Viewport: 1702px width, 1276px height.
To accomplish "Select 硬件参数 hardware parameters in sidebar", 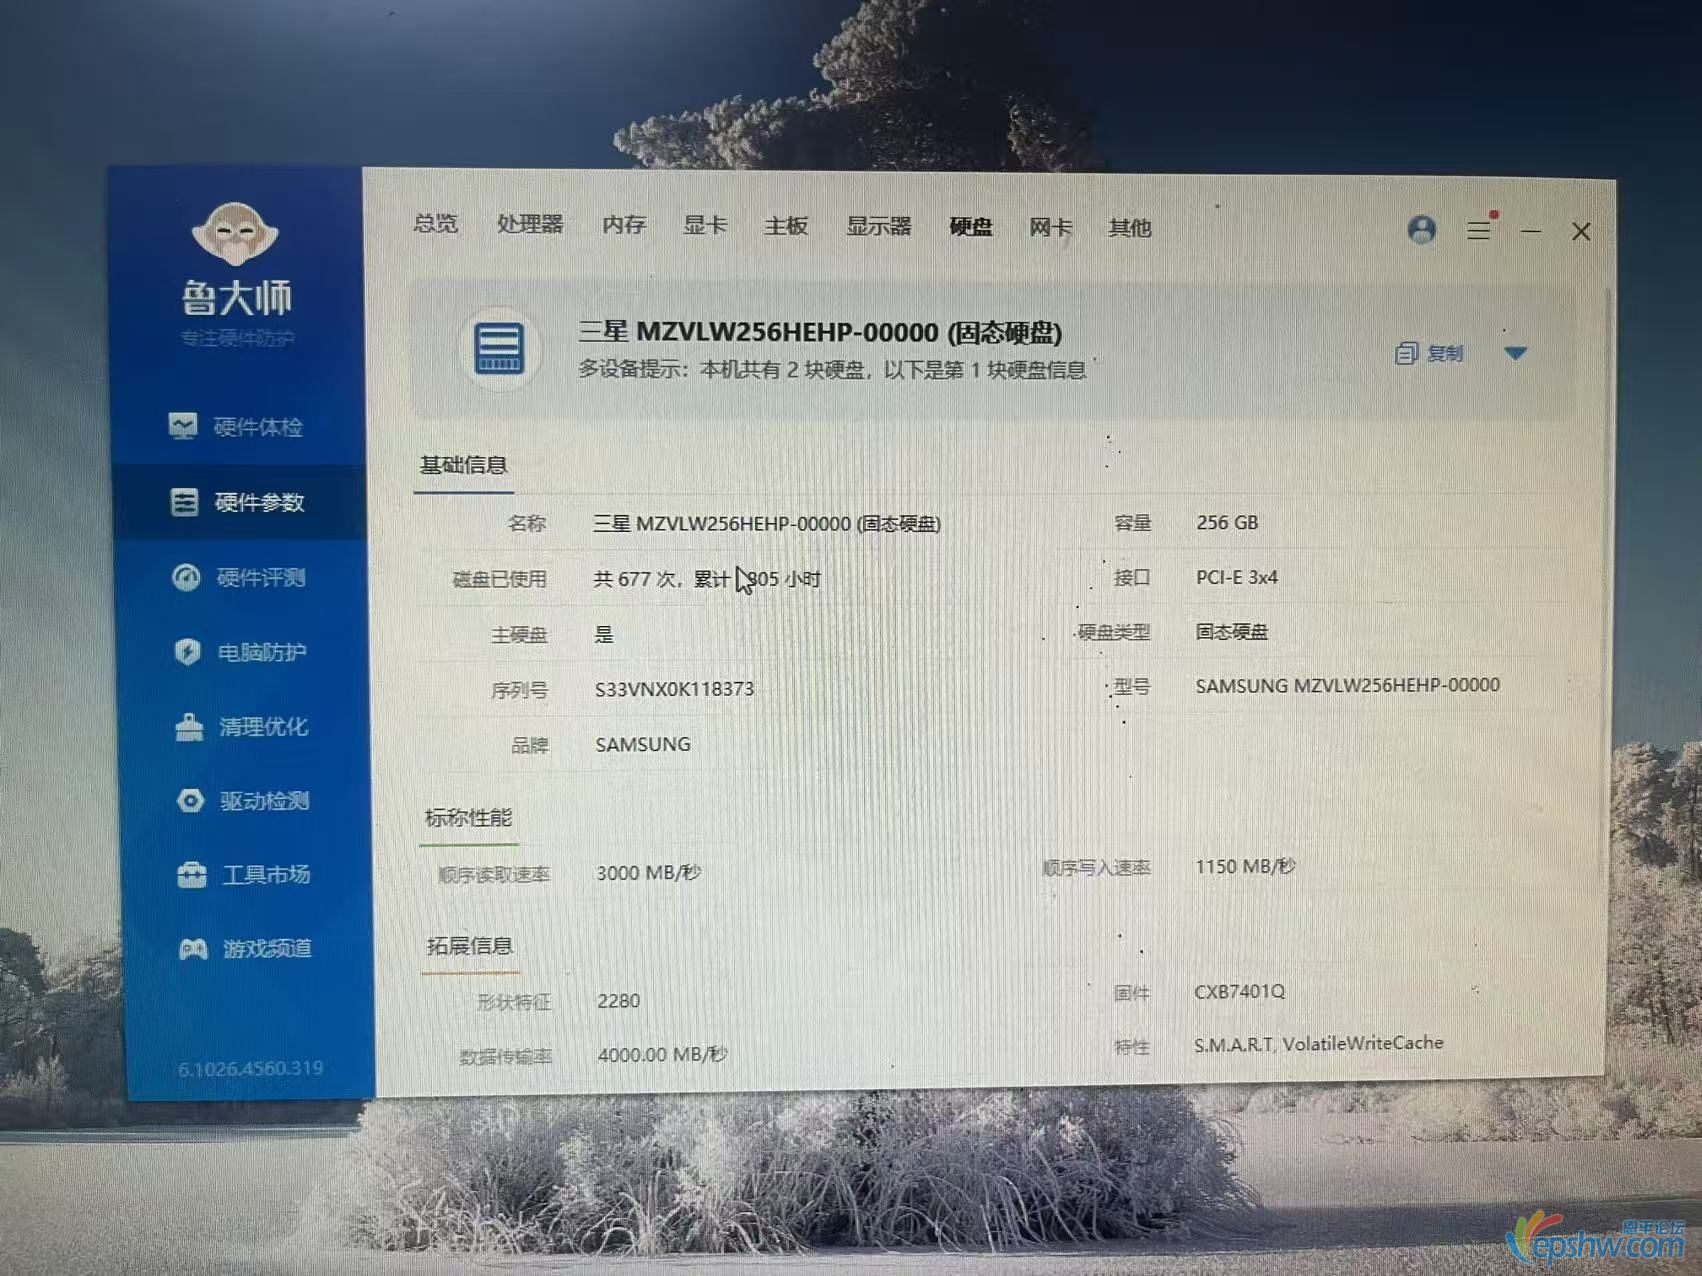I will point(239,502).
